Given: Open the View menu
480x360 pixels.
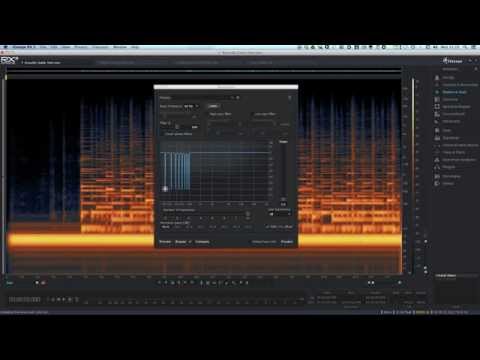Looking at the screenshot, I should 66,47.
